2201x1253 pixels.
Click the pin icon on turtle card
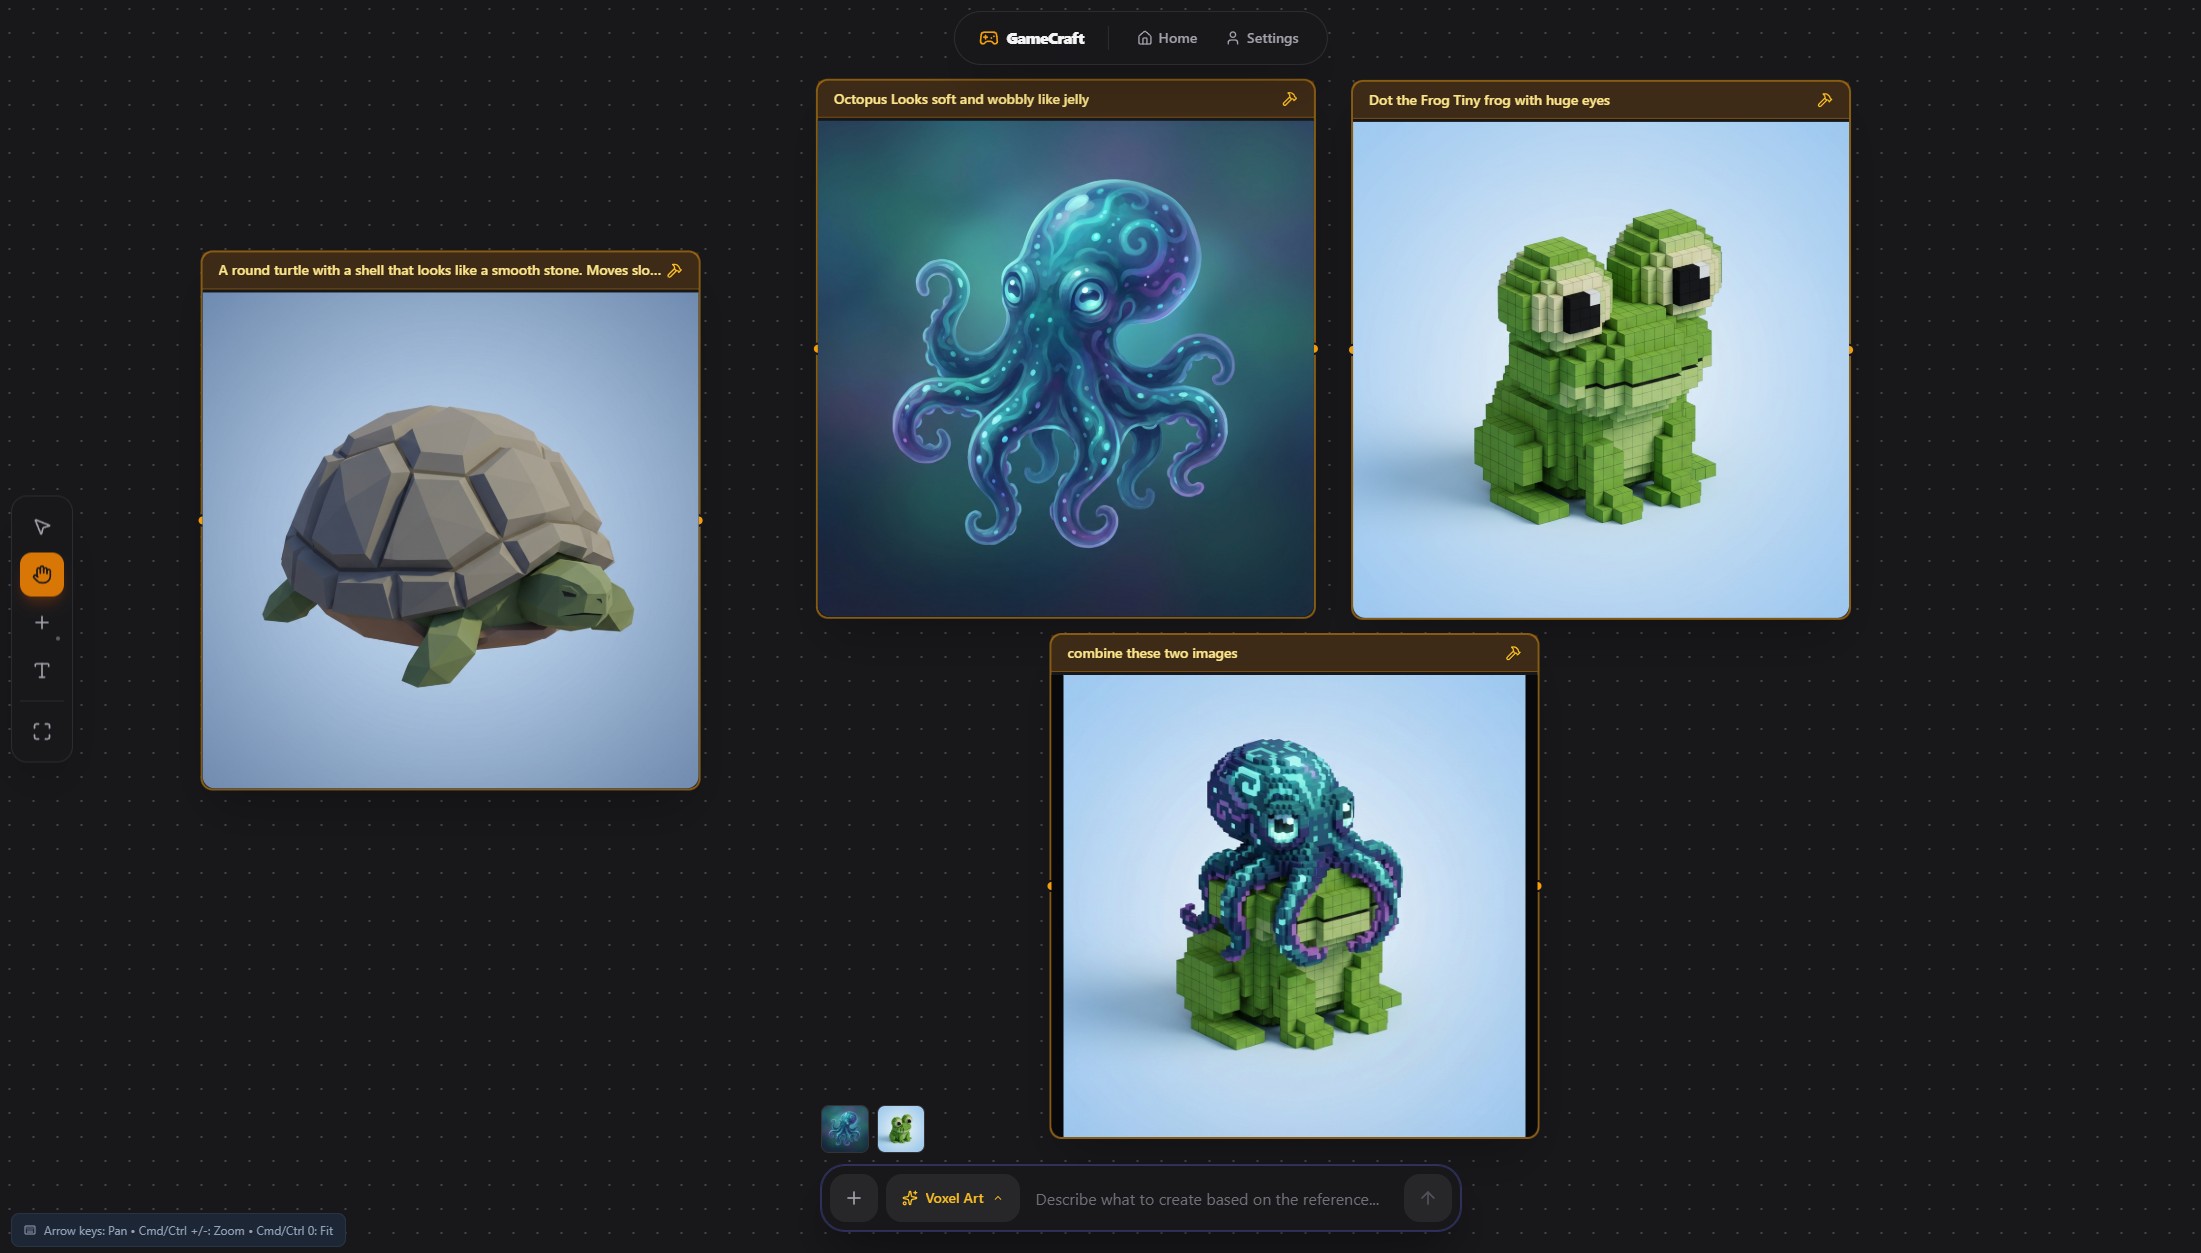[x=675, y=270]
